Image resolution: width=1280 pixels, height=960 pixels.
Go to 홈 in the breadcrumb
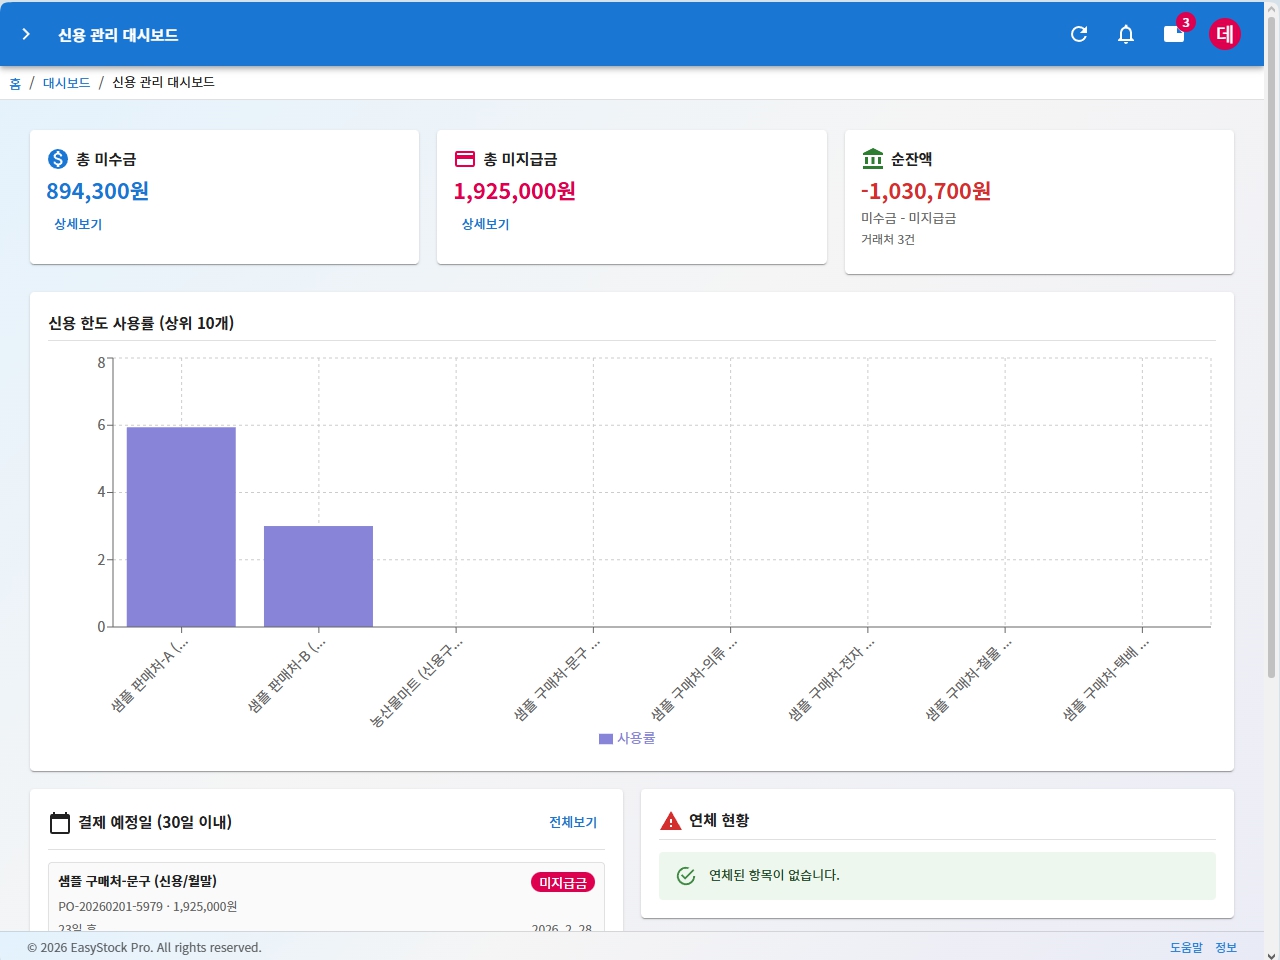[x=15, y=83]
